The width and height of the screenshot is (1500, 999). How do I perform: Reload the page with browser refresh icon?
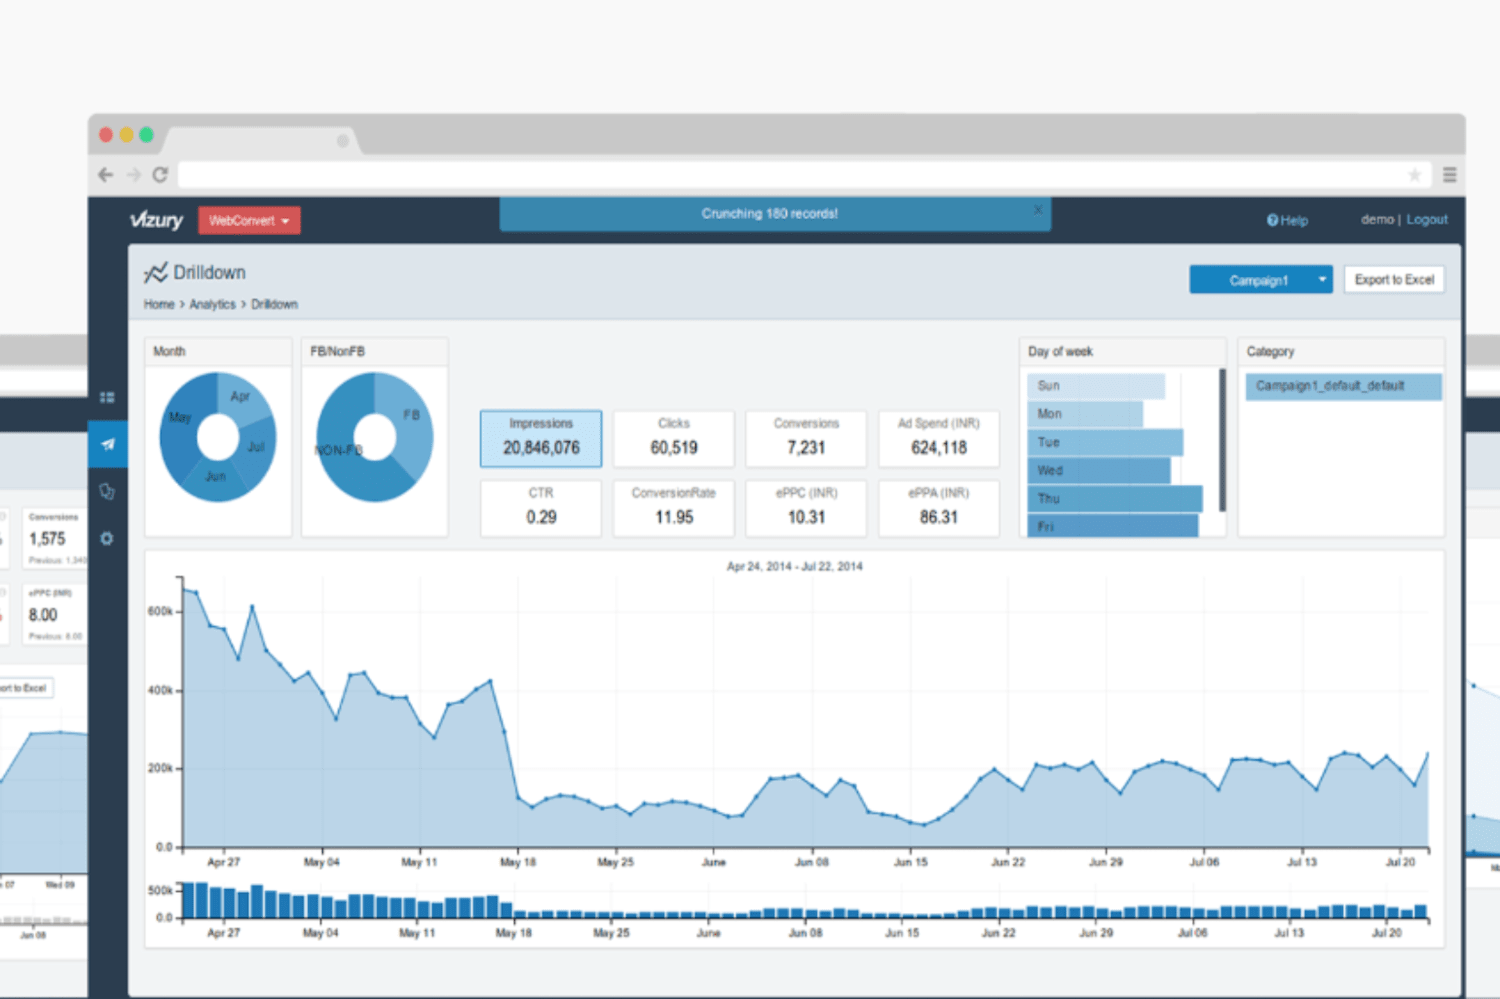(x=160, y=175)
